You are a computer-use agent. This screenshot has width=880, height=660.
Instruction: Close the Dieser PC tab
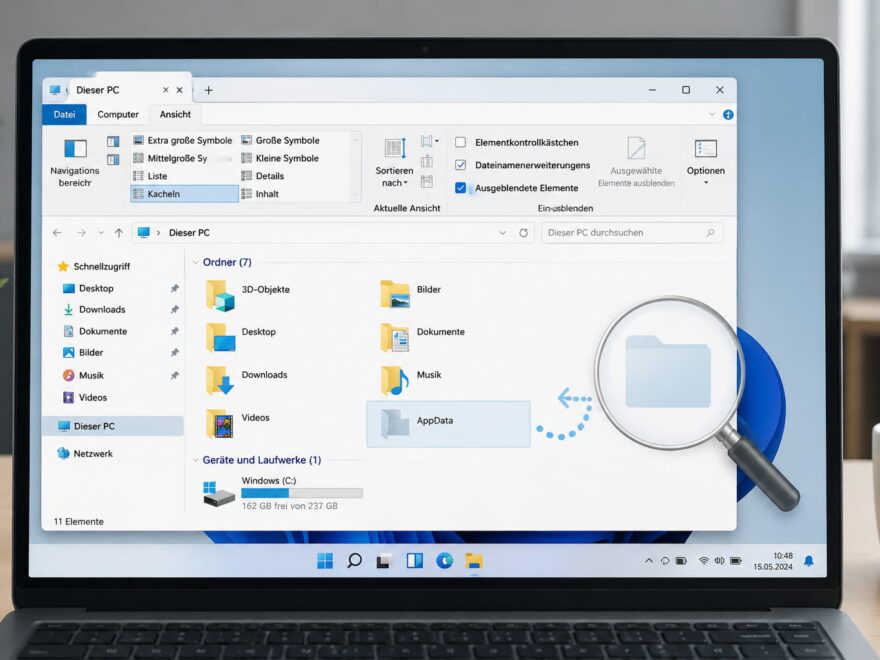click(180, 90)
